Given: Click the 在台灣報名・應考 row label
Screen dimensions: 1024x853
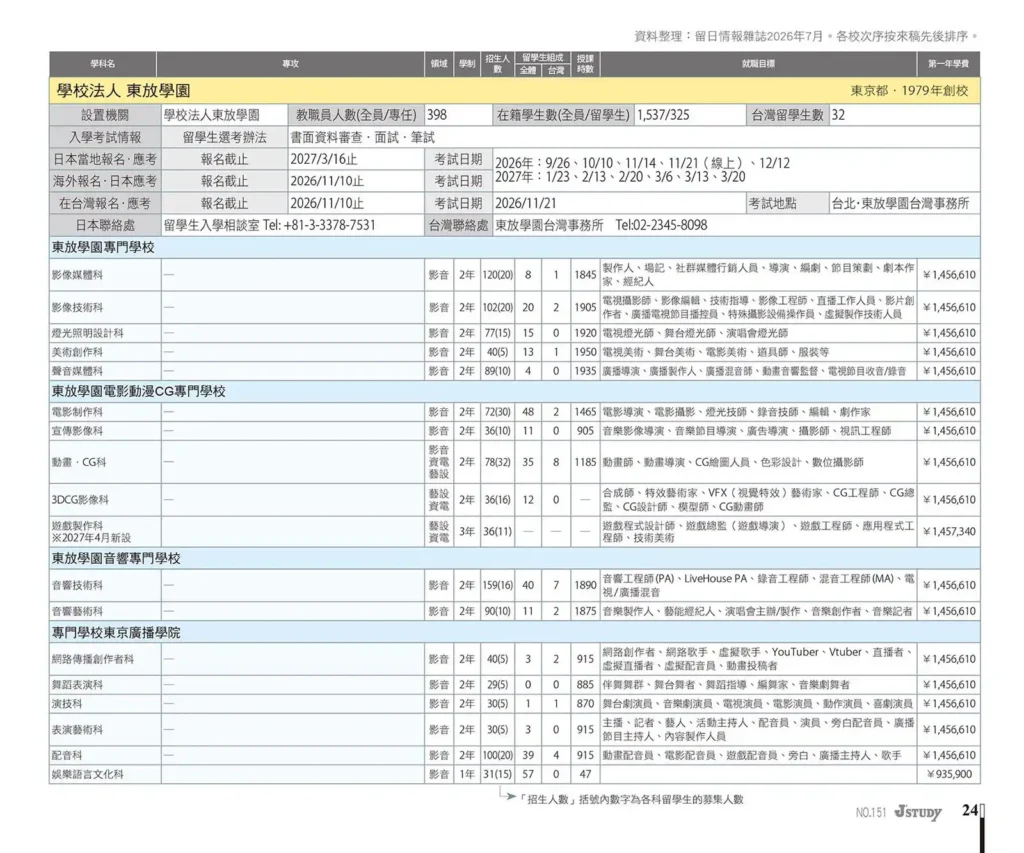Looking at the screenshot, I should pos(105,203).
